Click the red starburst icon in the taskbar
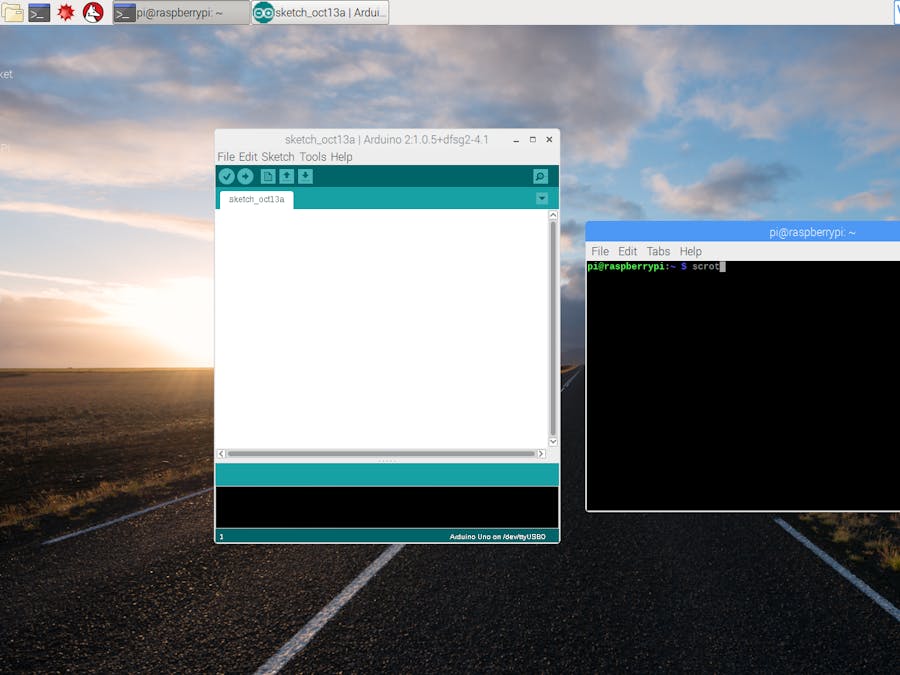This screenshot has width=900, height=675. [66, 12]
